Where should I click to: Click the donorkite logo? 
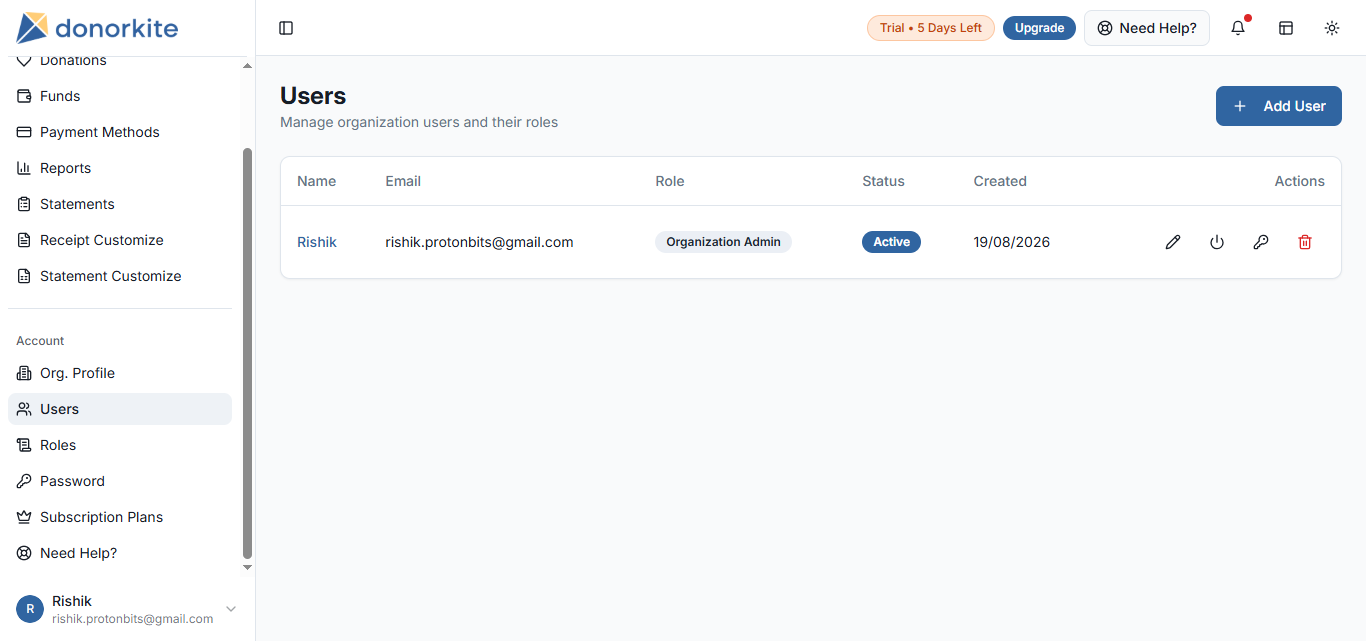coord(97,27)
